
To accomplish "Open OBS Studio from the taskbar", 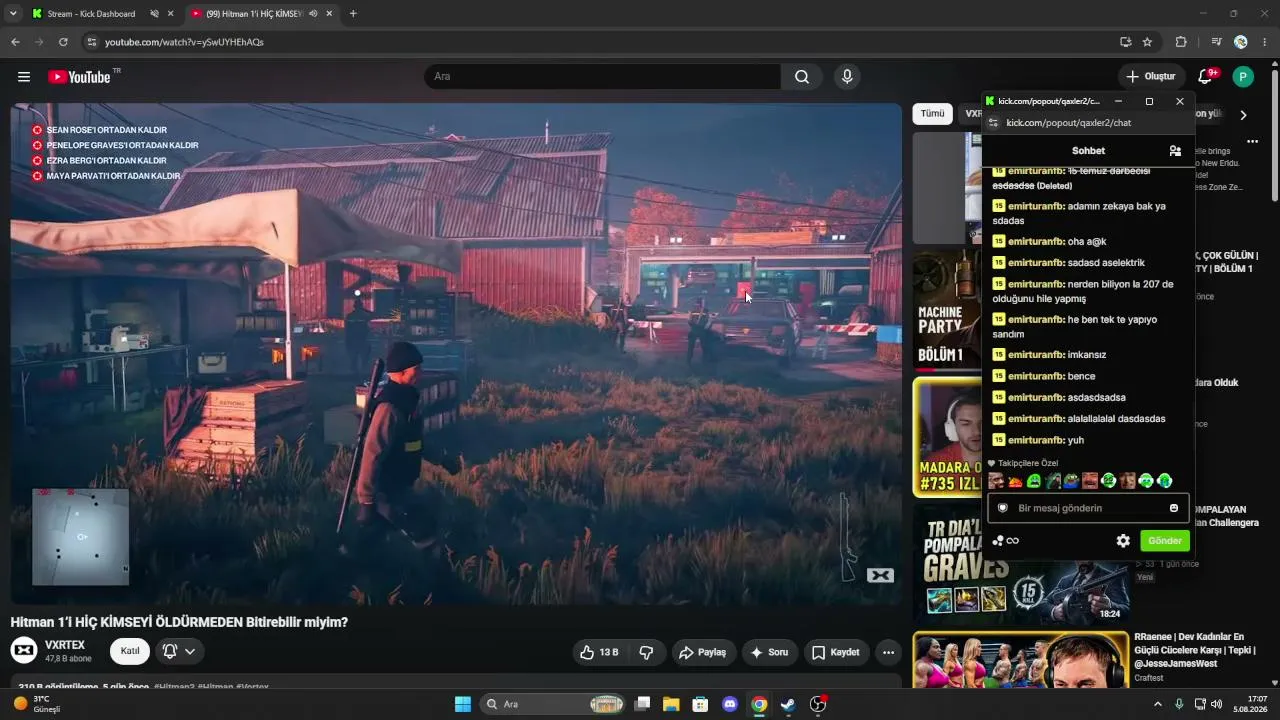I will tap(818, 704).
